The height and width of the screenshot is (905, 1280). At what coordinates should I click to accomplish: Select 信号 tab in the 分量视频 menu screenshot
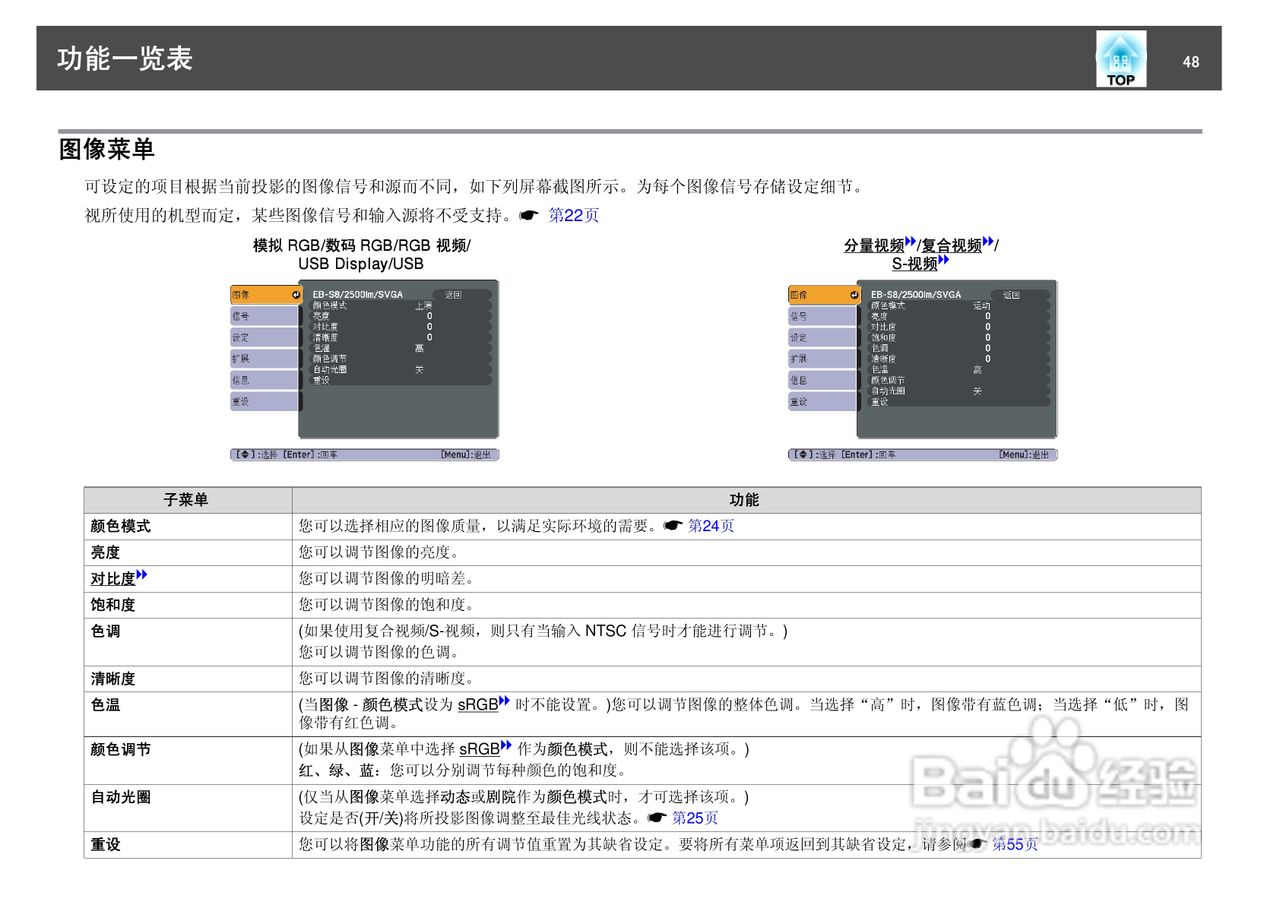[823, 316]
